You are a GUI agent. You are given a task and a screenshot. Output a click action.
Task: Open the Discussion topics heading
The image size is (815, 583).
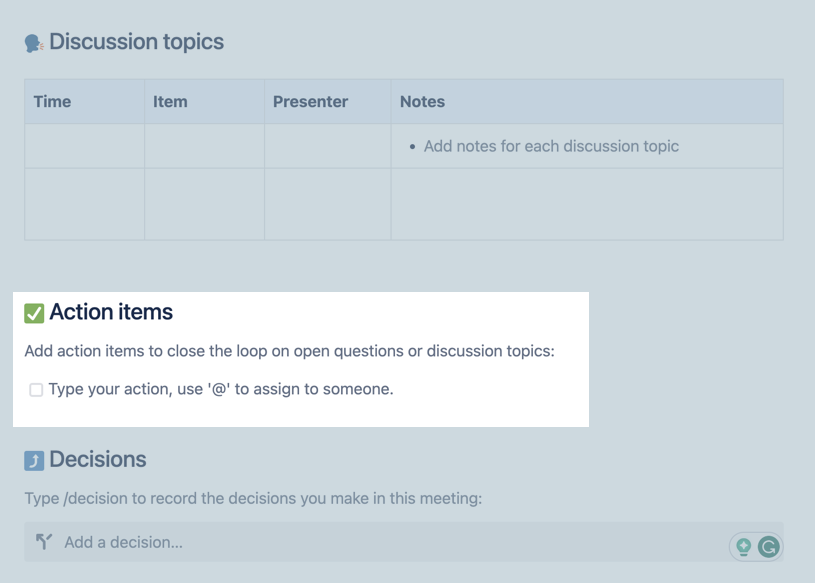click(133, 41)
